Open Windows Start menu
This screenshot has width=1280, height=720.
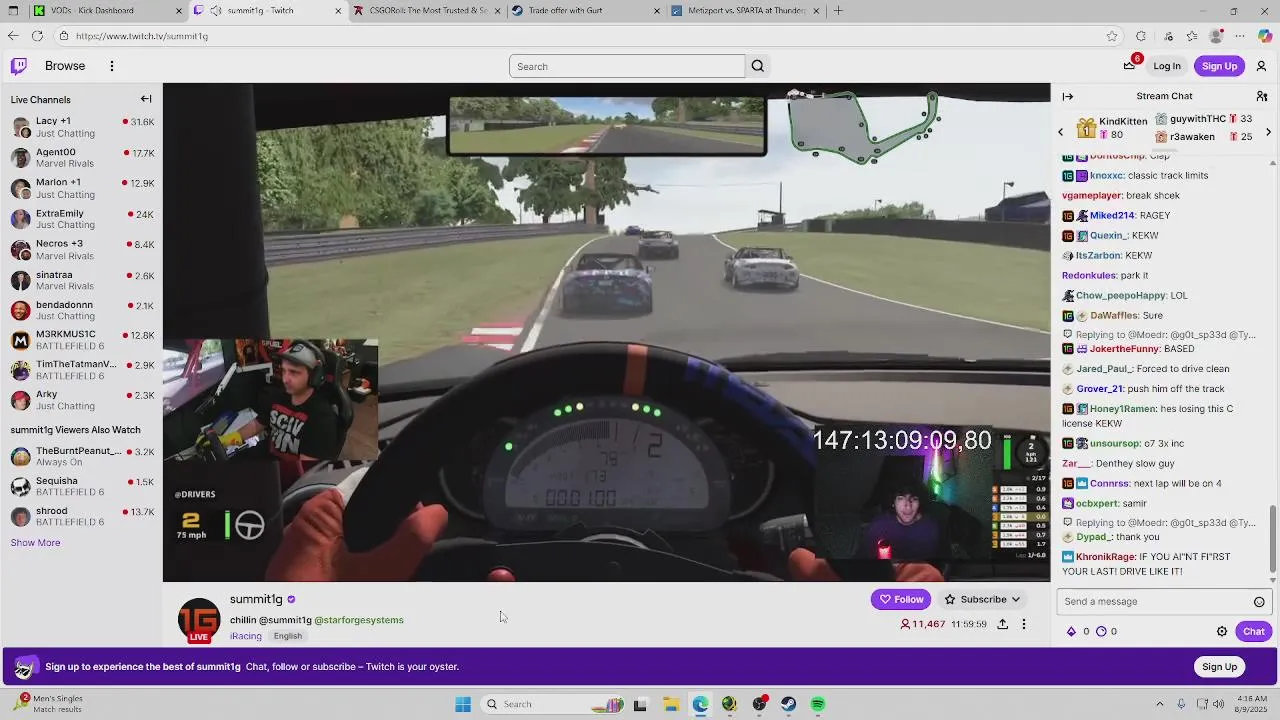462,704
